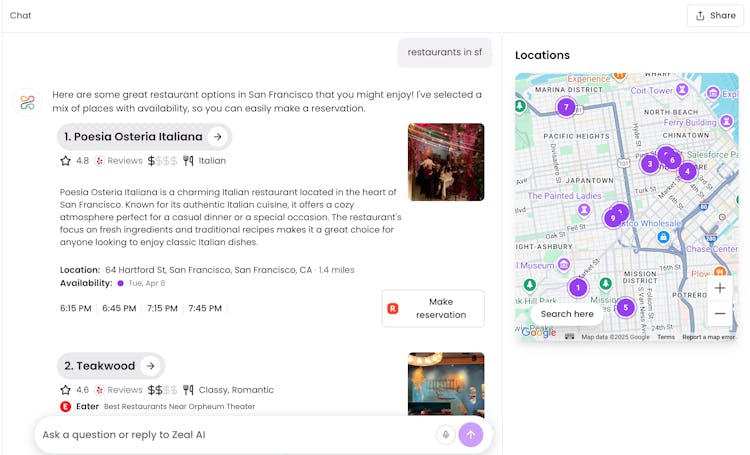Click map marker number 3

(650, 164)
